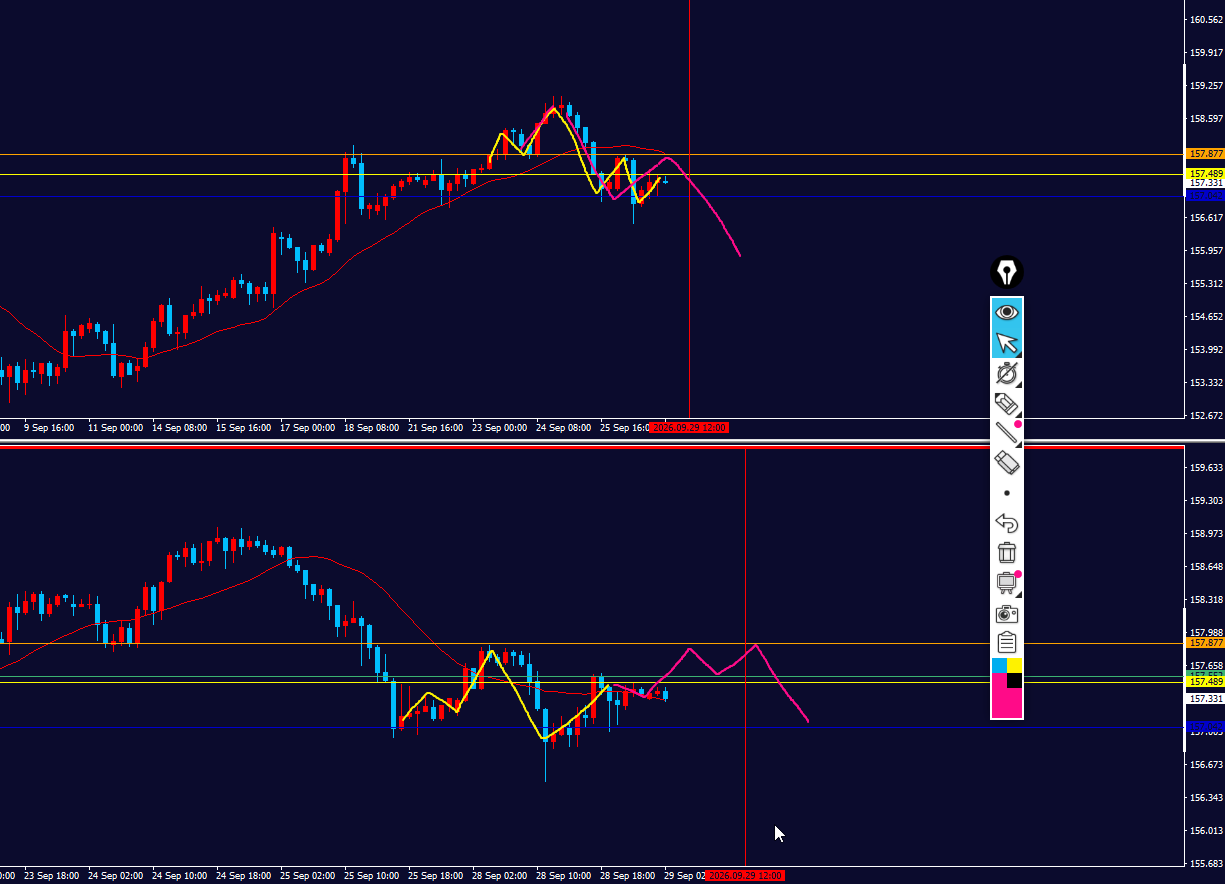Undo the last drawing stroke
This screenshot has height=884, width=1225.
point(1007,523)
